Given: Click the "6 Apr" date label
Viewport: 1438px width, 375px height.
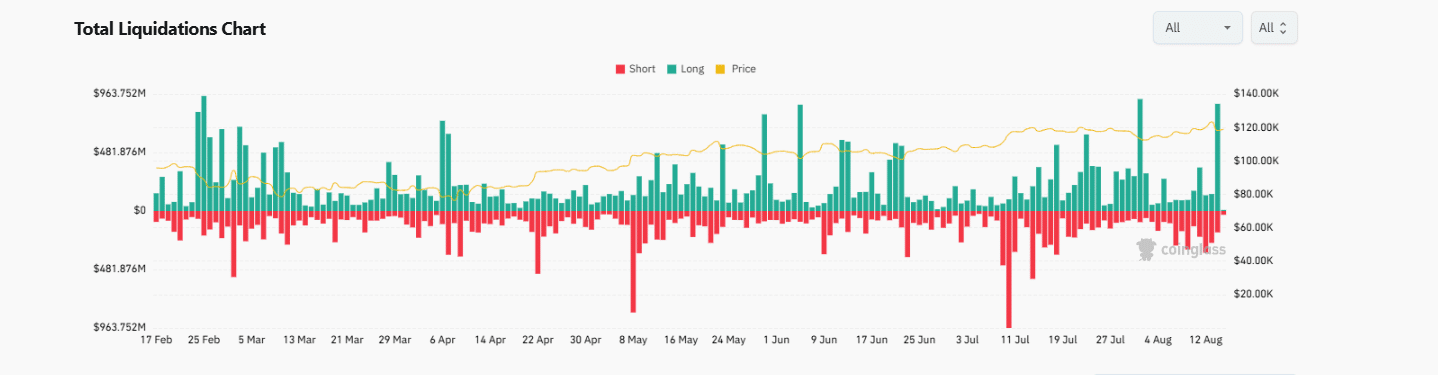Looking at the screenshot, I should [443, 340].
